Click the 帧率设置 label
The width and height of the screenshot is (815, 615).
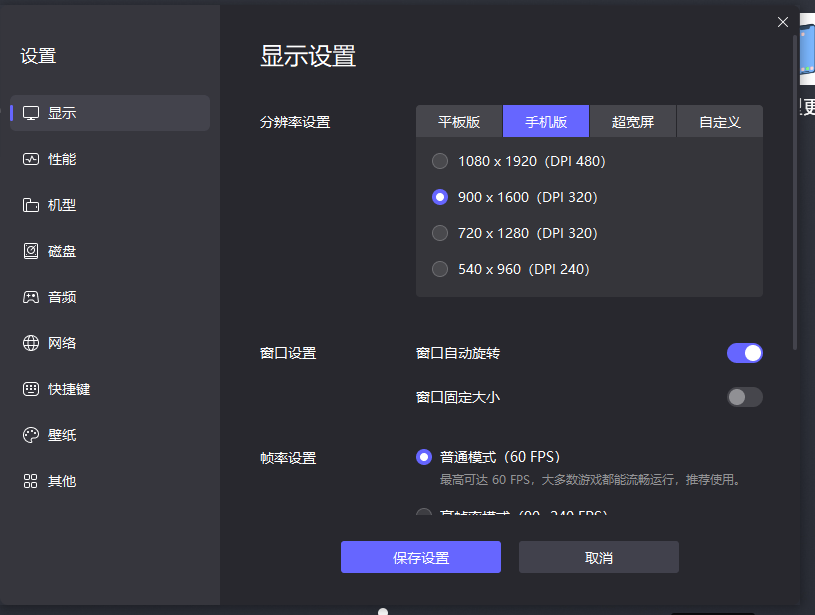point(288,458)
